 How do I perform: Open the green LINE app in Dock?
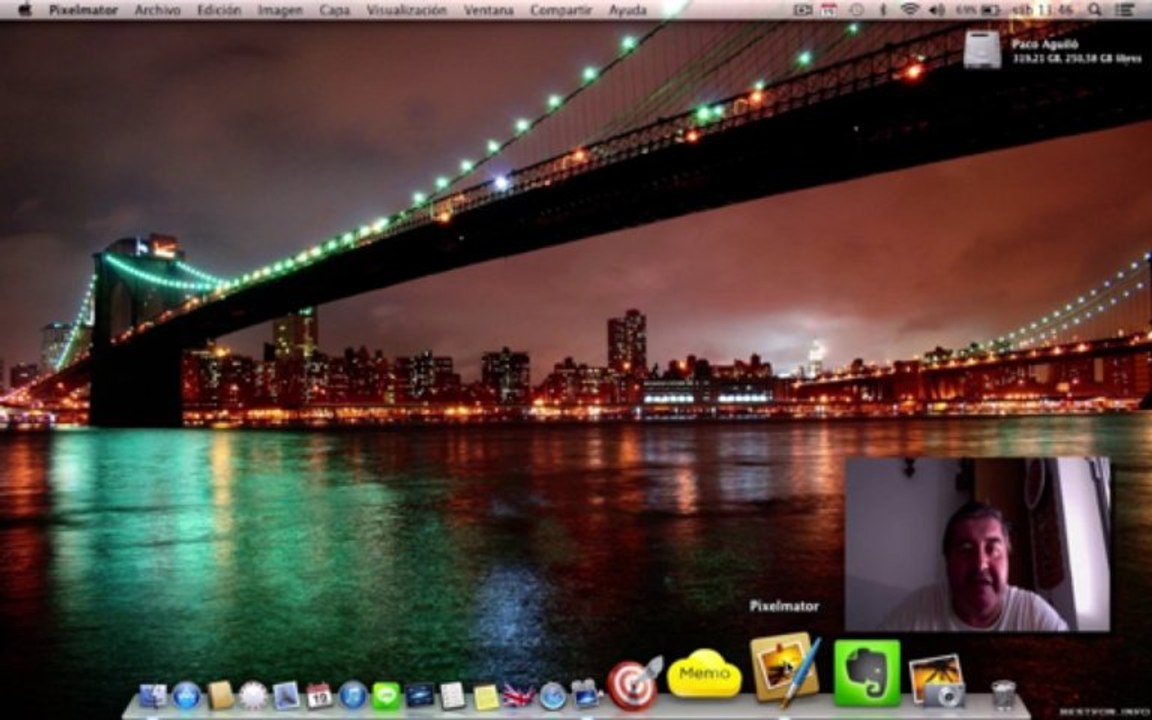pos(386,696)
